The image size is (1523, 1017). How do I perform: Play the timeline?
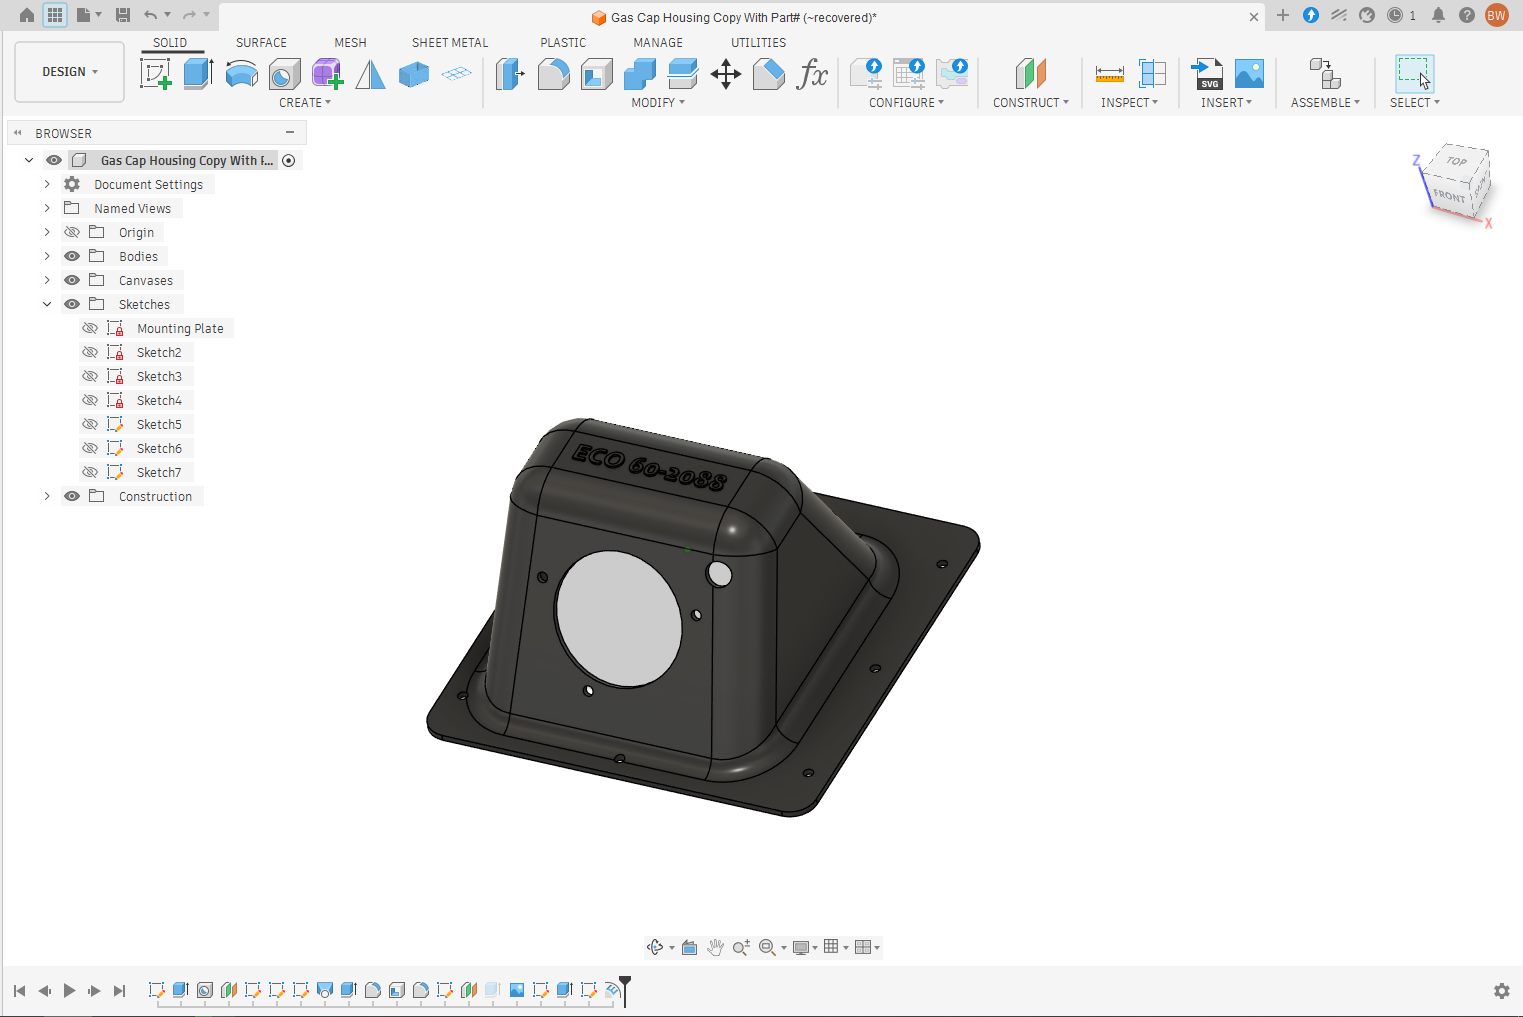click(x=69, y=991)
